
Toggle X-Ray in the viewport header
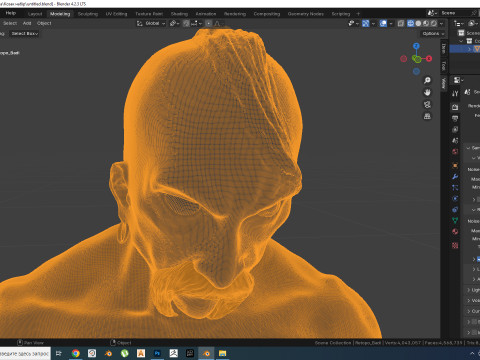pos(401,23)
